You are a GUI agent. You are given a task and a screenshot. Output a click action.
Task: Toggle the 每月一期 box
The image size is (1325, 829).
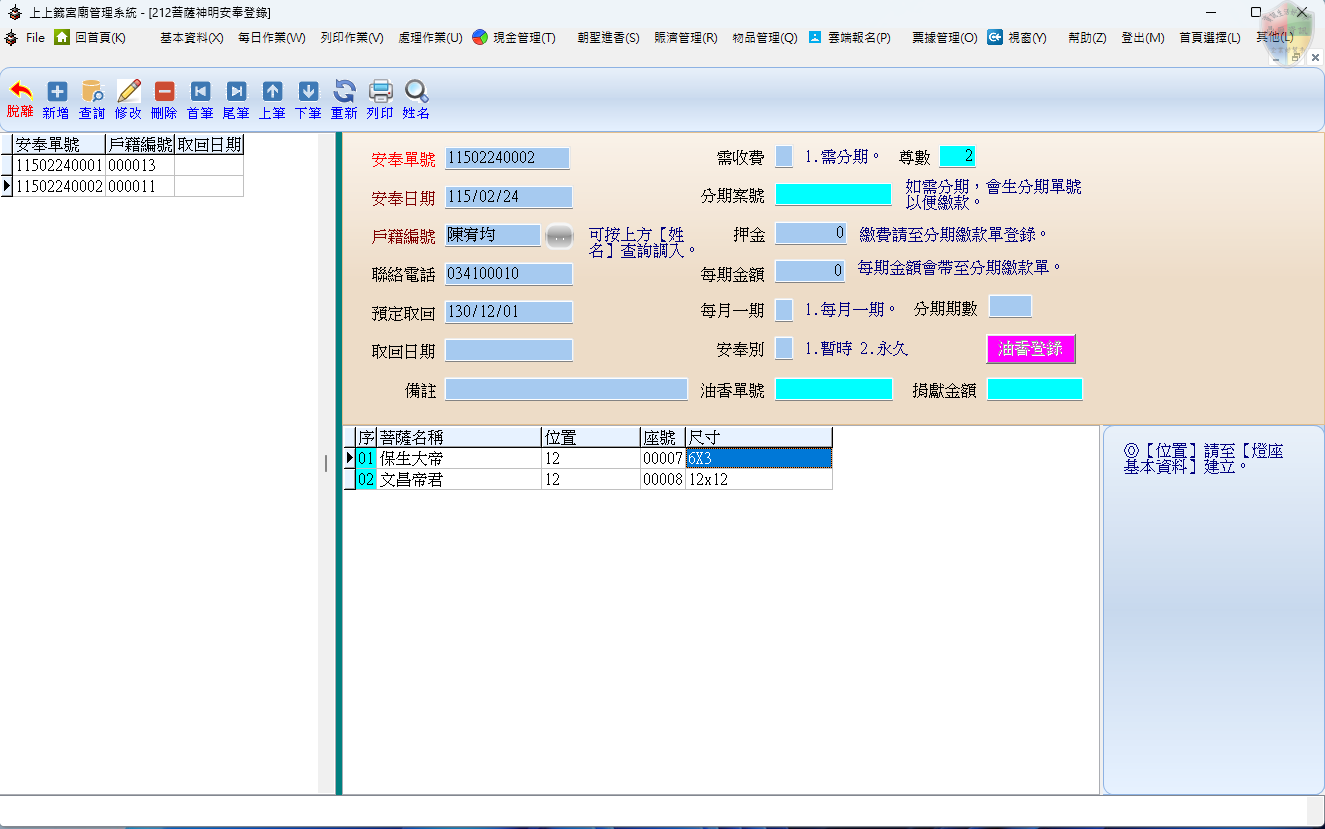784,310
